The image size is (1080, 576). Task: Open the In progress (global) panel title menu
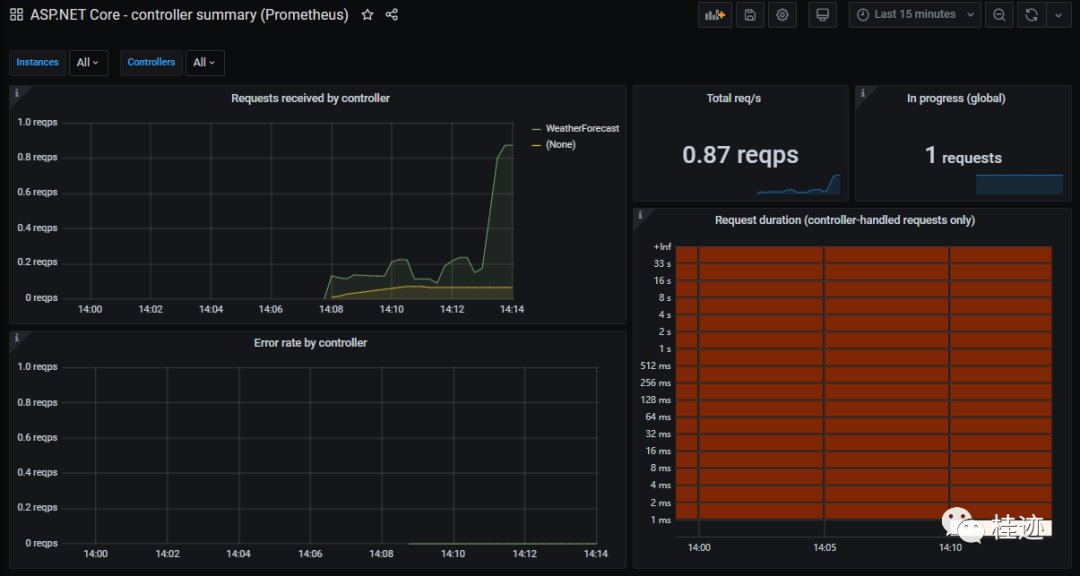(956, 99)
